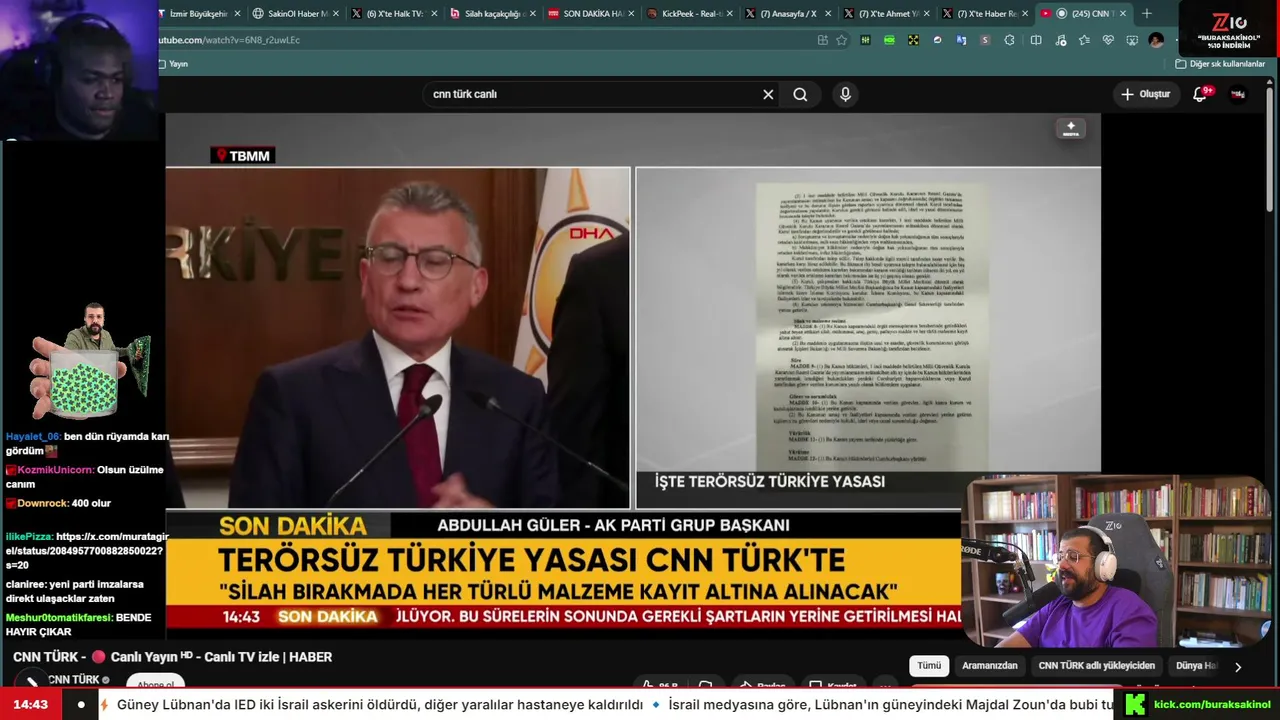Viewport: 1280px width, 720px height.
Task: Open the Diğer sık kullanılanlar bookmarks folder
Action: point(1220,64)
